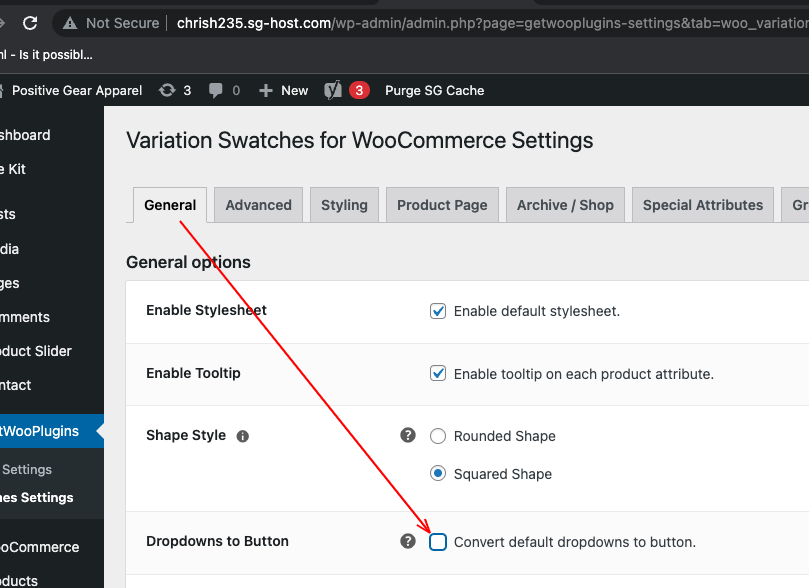The image size is (809, 588).
Task: Switch to the Advanced tab
Action: 258,205
